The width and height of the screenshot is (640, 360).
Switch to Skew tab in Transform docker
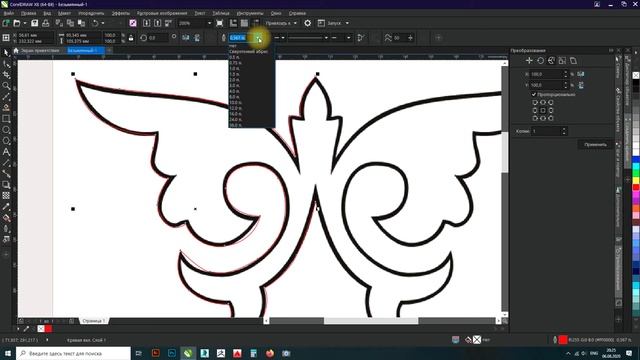click(573, 60)
